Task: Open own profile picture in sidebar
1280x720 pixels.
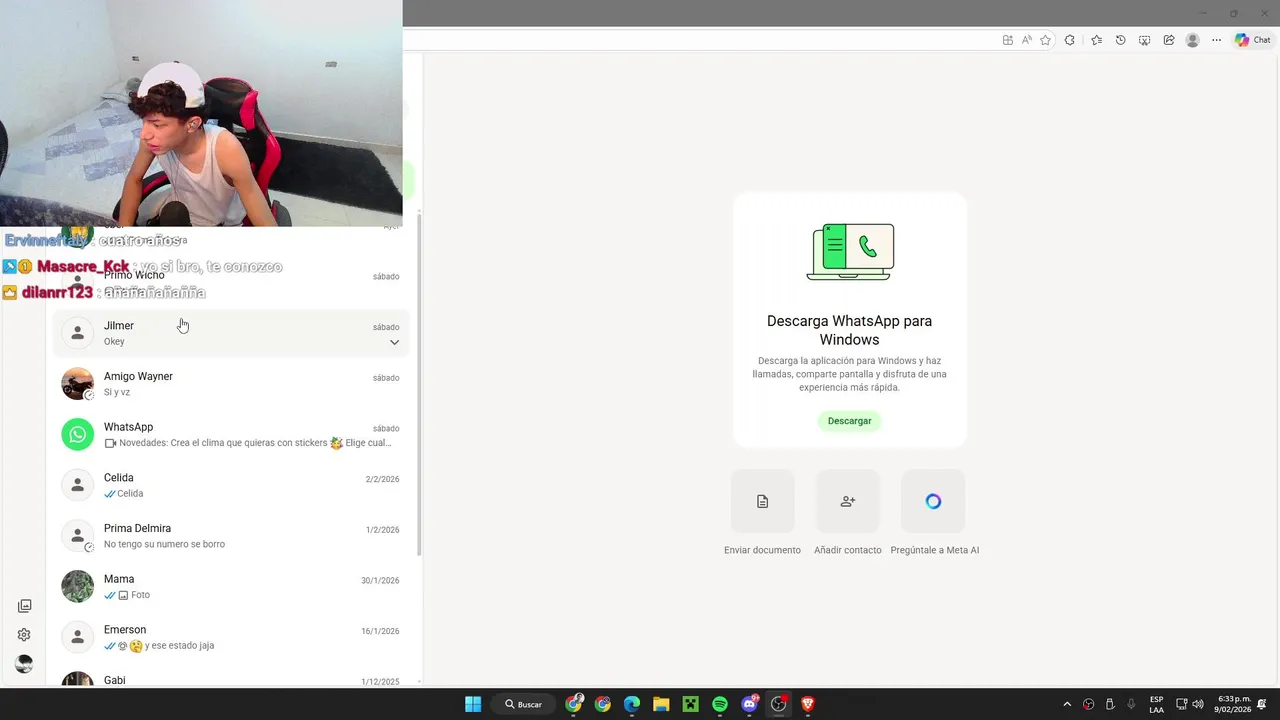Action: 24,664
